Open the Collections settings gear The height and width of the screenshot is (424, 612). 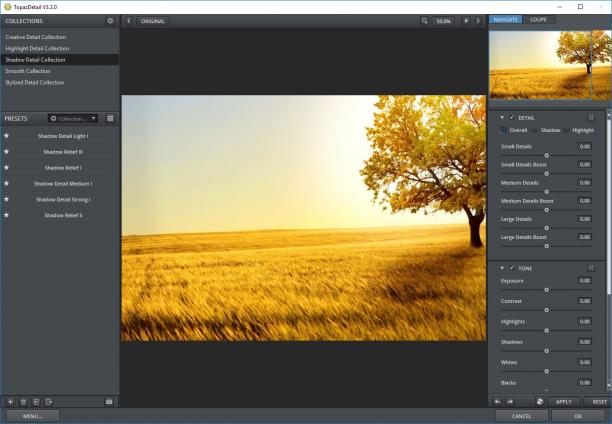[x=110, y=21]
